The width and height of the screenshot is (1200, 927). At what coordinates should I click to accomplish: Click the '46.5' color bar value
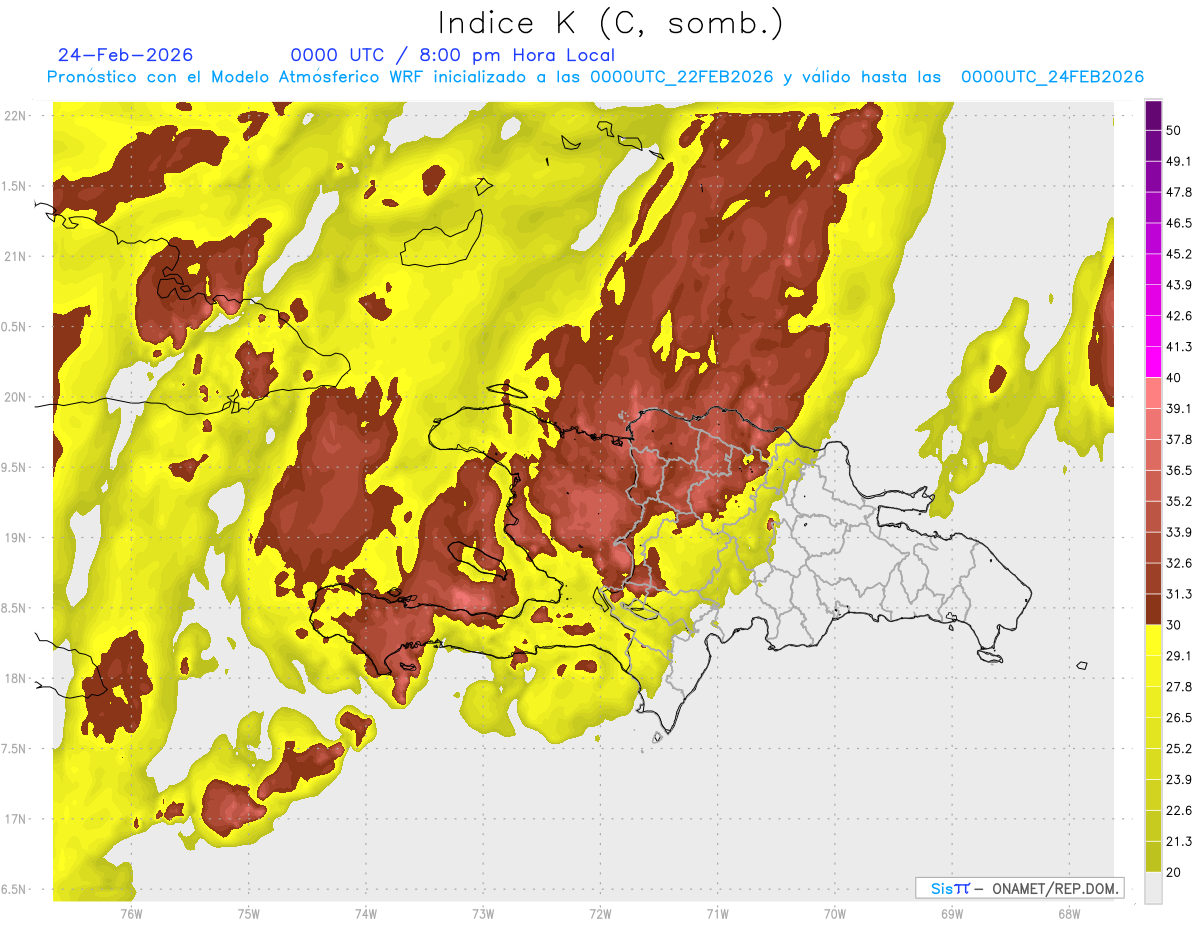coord(1179,223)
